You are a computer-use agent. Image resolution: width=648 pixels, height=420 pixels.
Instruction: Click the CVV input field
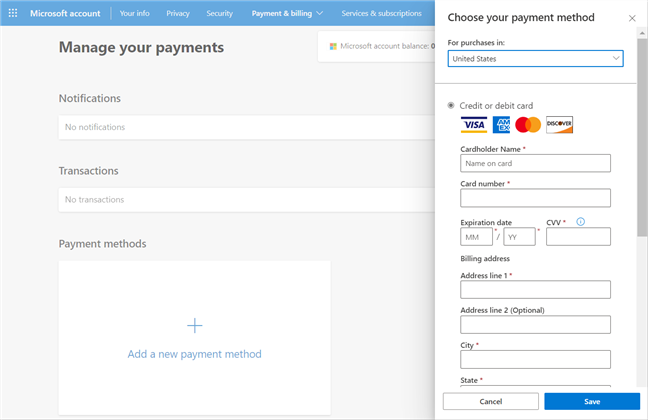coord(578,237)
